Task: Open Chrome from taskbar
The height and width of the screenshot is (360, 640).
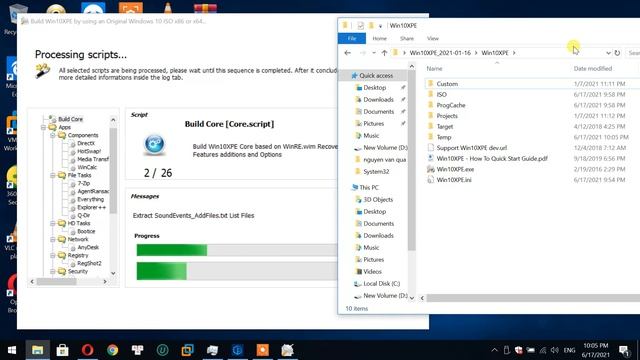Action: pyautogui.click(x=113, y=350)
